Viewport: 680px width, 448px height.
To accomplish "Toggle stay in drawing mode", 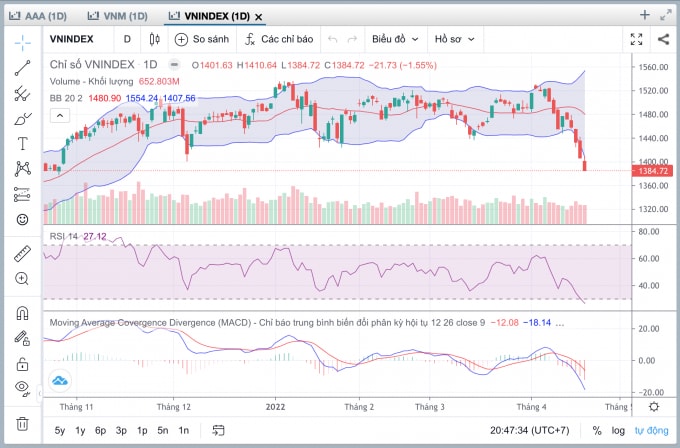I will click(23, 338).
